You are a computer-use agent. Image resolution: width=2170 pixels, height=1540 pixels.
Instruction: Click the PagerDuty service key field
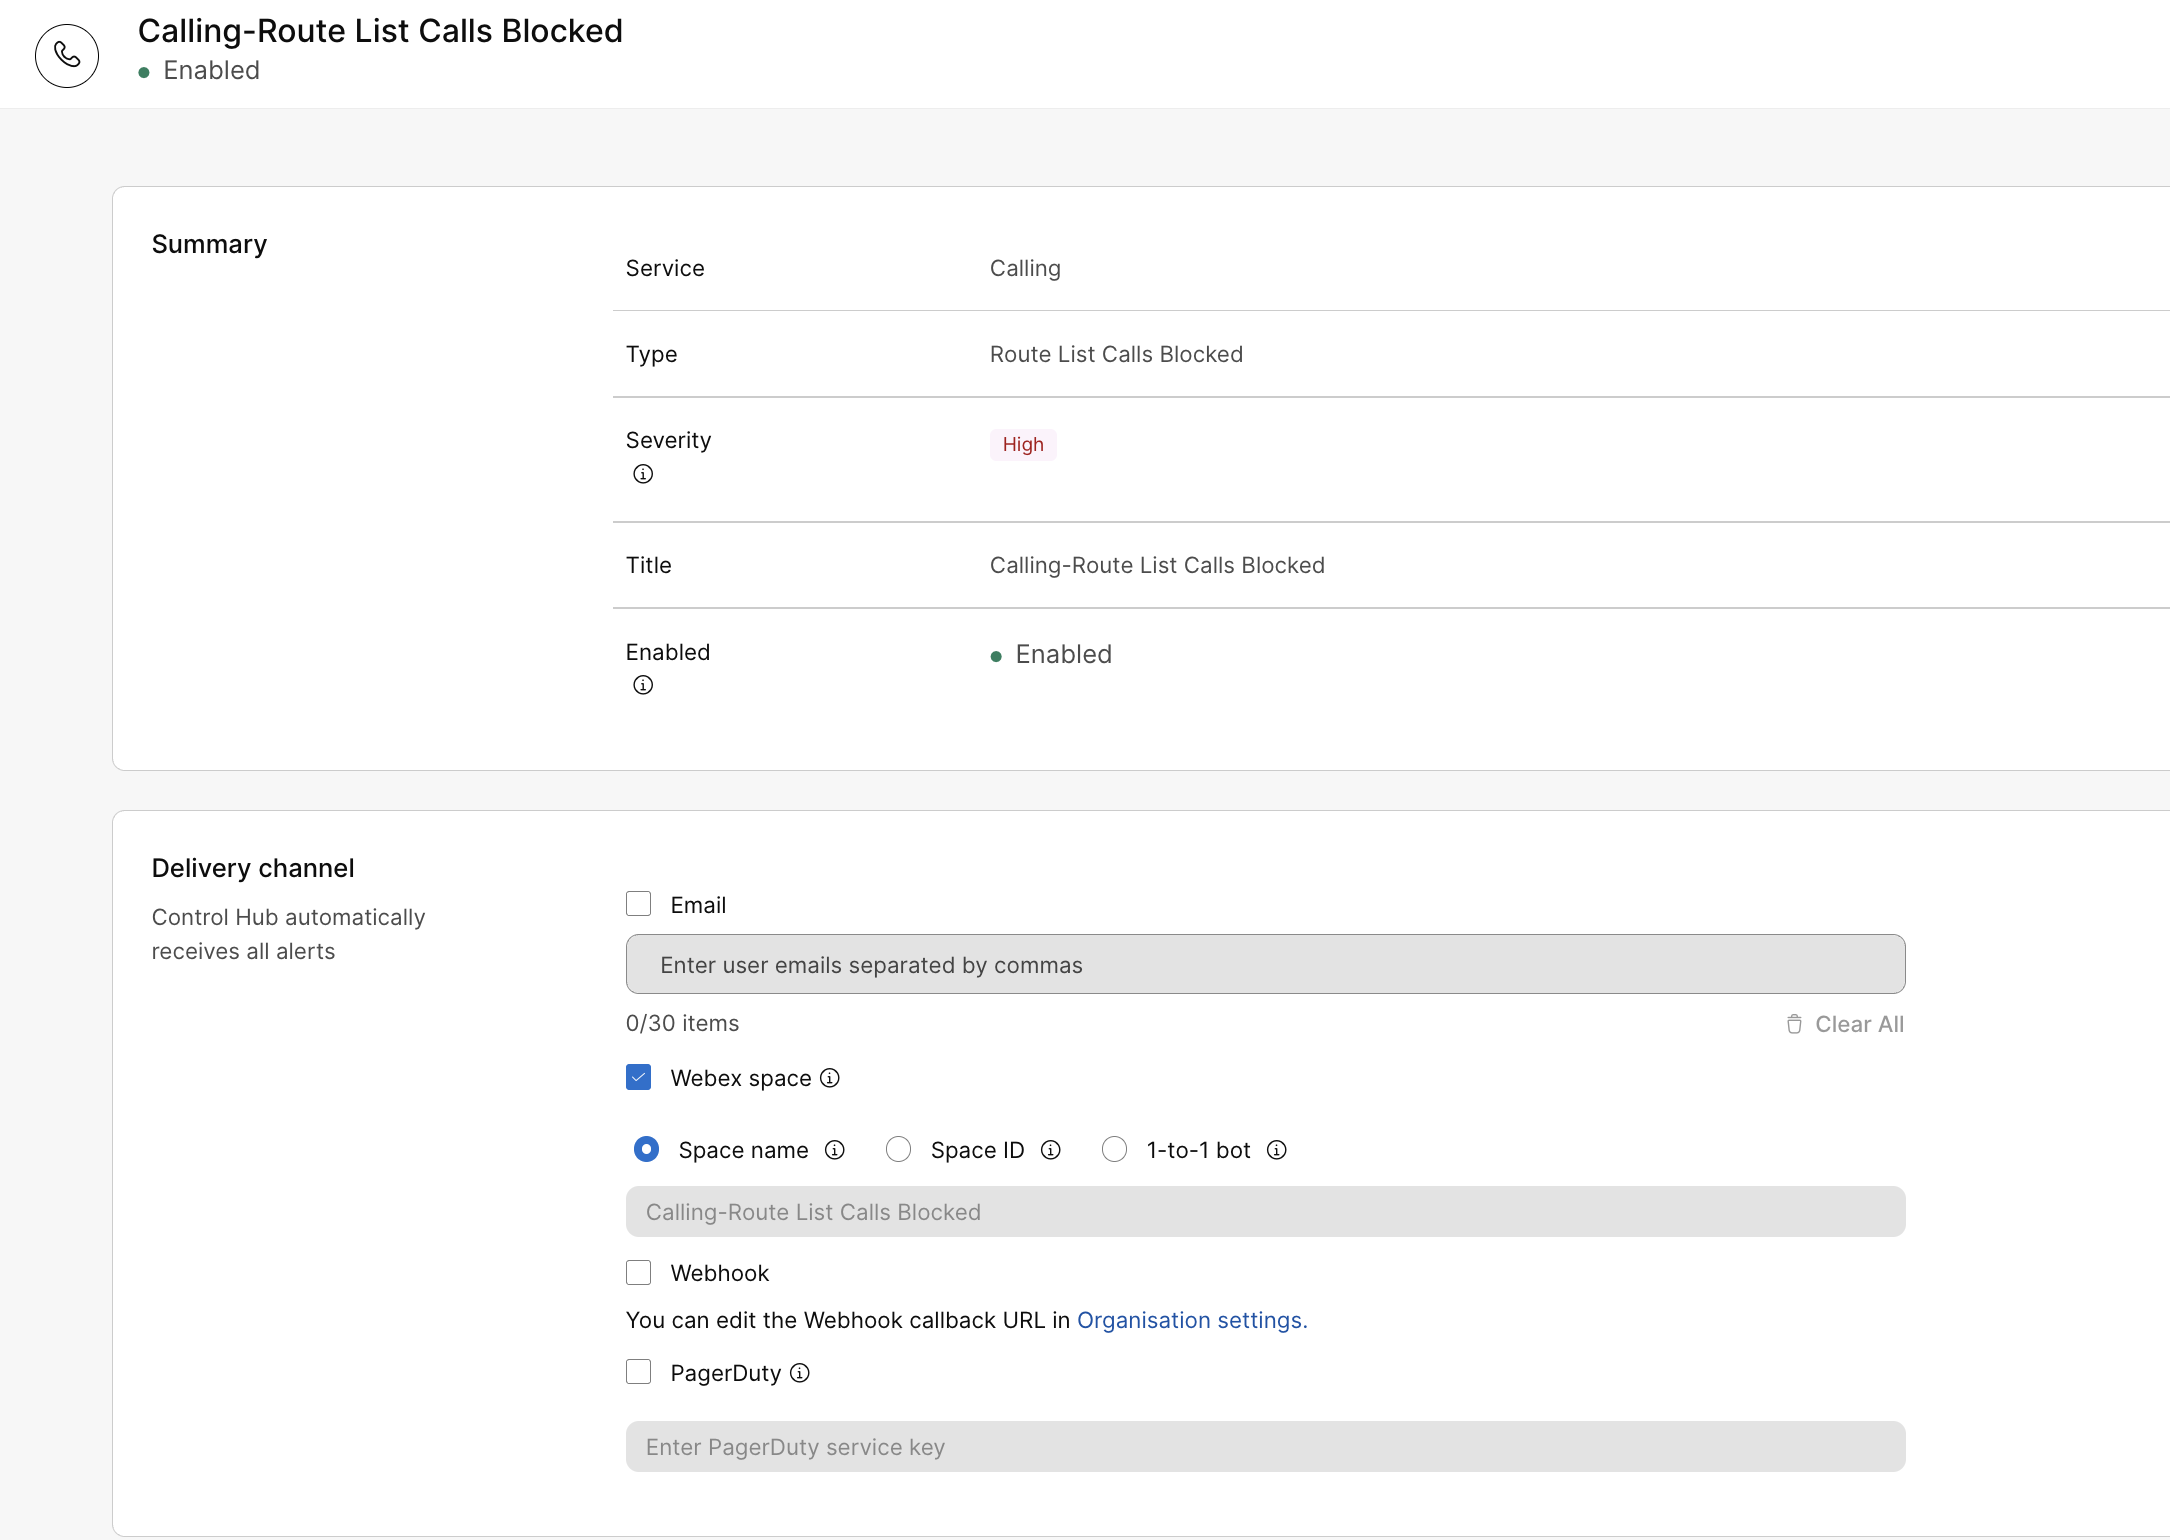point(1265,1446)
